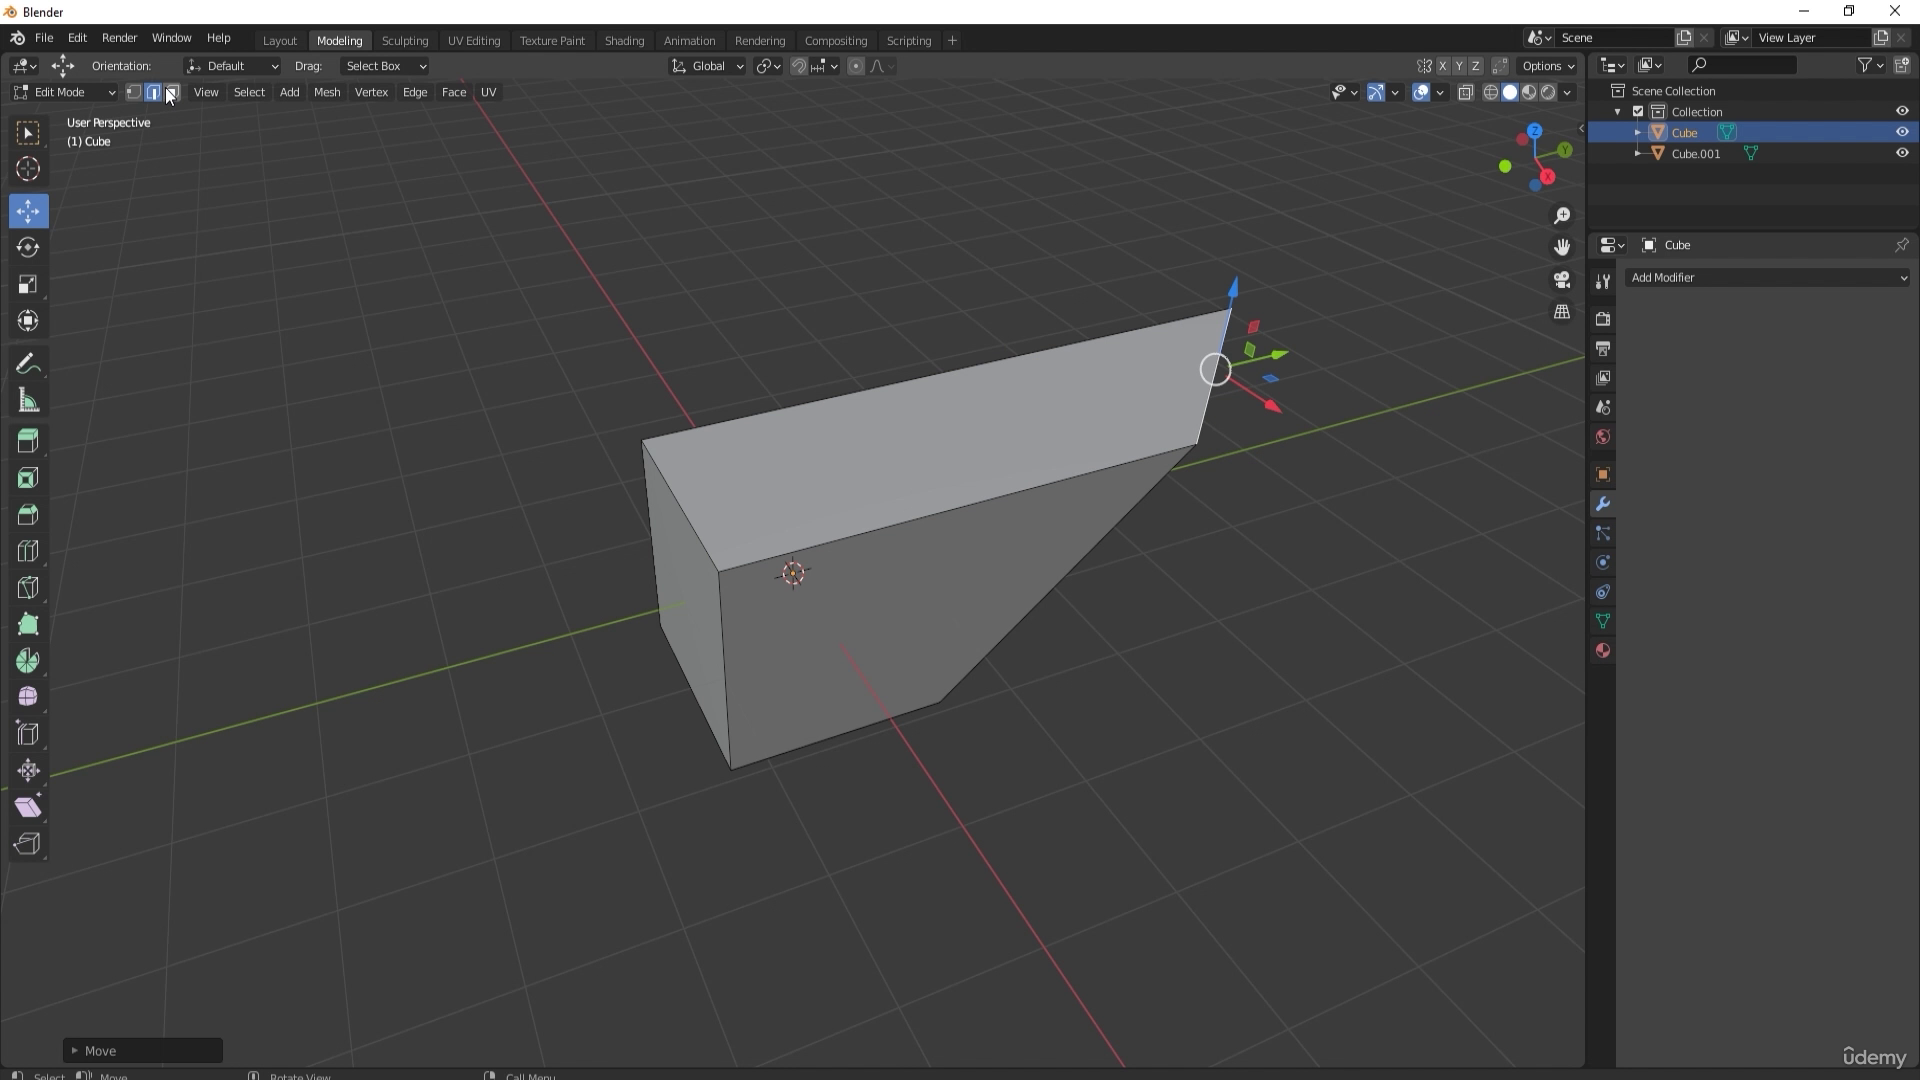
Task: Enable vertex select mode
Action: [133, 92]
